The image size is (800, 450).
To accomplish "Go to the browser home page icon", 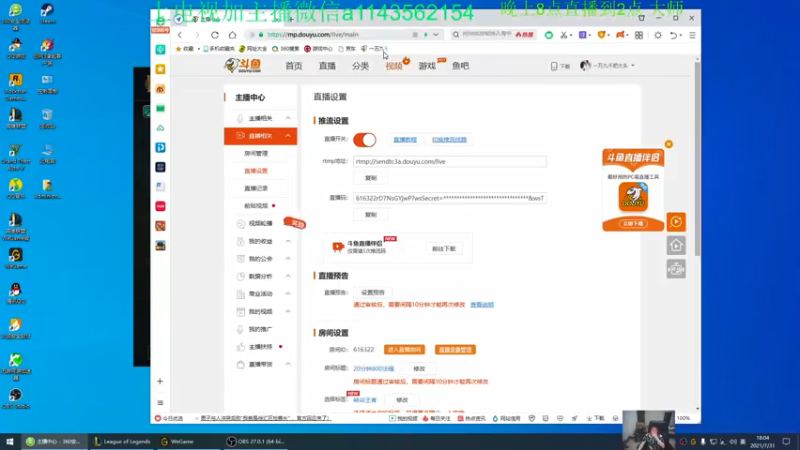I will (233, 35).
